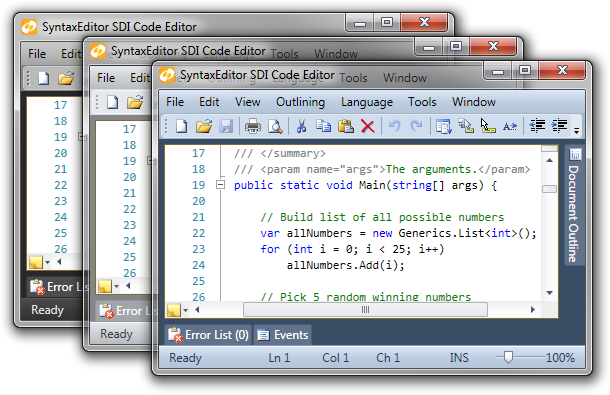The height and width of the screenshot is (395, 610).
Task: Click the increase indent icon
Action: pos(559,126)
